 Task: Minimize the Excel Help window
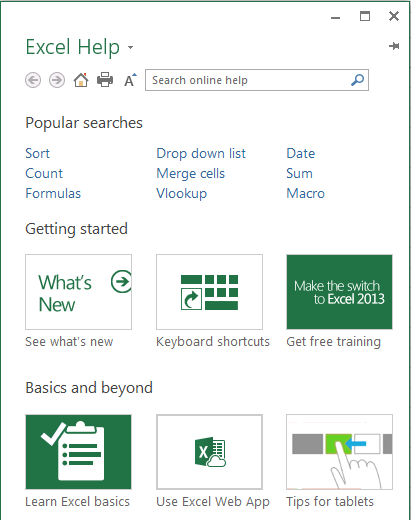click(335, 17)
